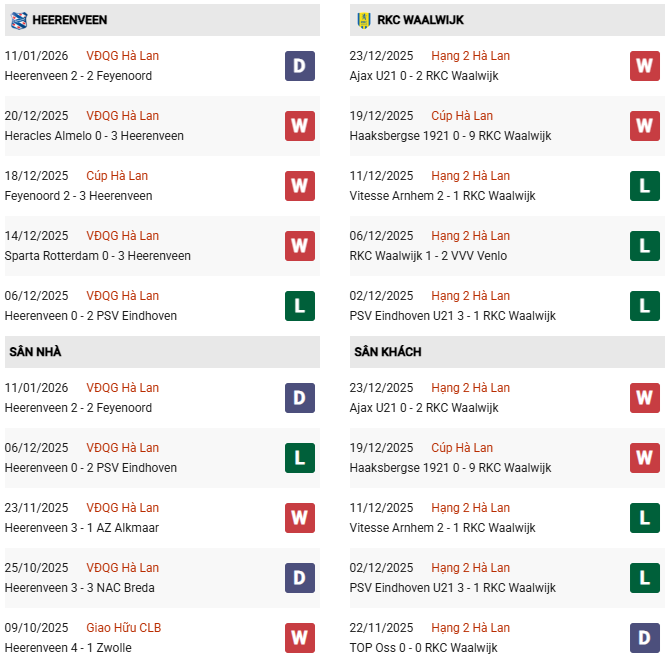Click the W badge for Heerenveen 4 - 1 Zwolle
Screen dimensions: 669x670
[x=300, y=638]
